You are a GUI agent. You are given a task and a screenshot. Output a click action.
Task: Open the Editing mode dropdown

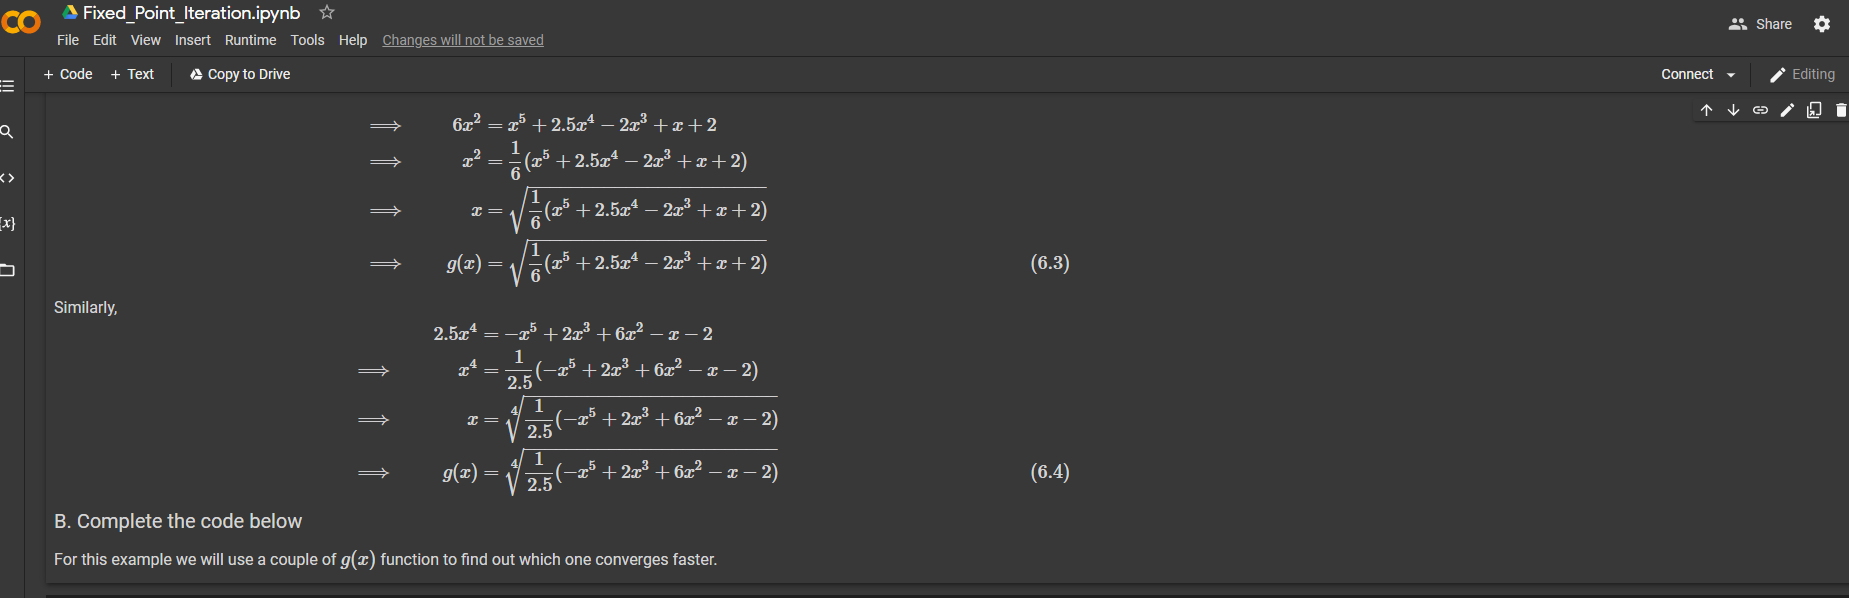[x=1802, y=74]
